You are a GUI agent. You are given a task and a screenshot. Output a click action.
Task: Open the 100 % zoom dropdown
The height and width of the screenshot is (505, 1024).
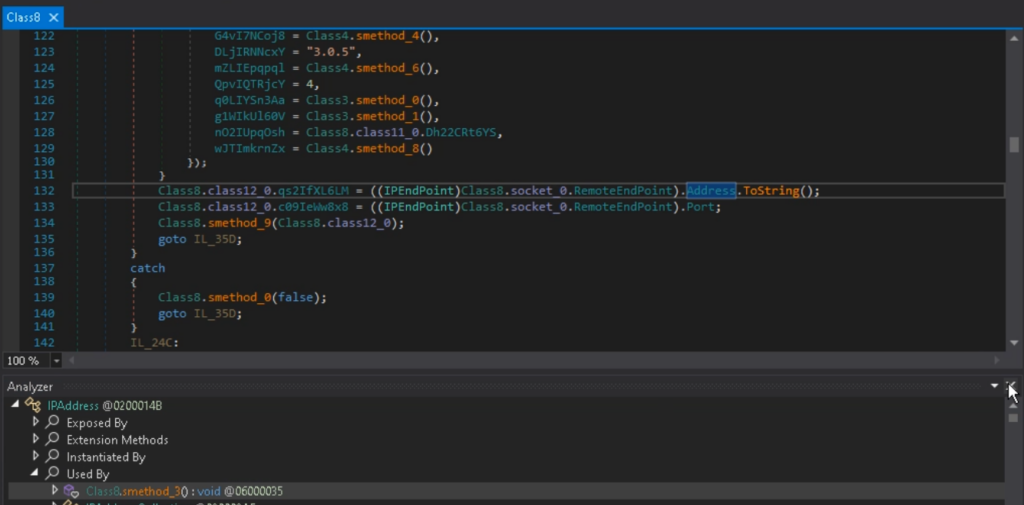[x=56, y=360]
